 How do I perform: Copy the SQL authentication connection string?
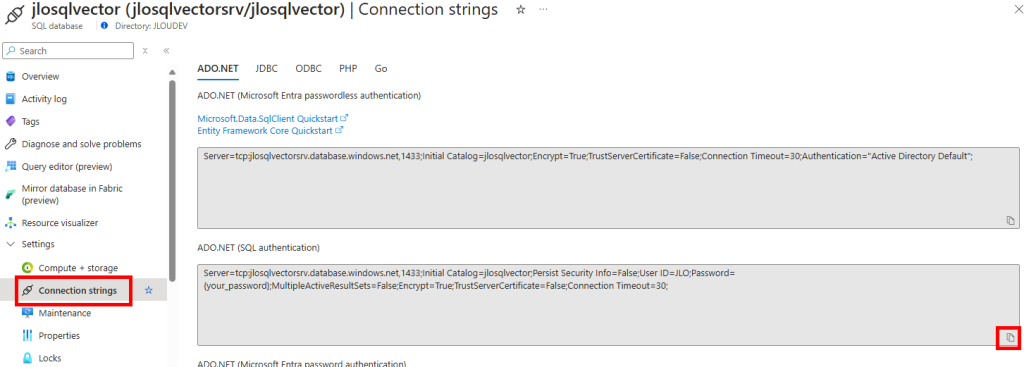click(1010, 338)
